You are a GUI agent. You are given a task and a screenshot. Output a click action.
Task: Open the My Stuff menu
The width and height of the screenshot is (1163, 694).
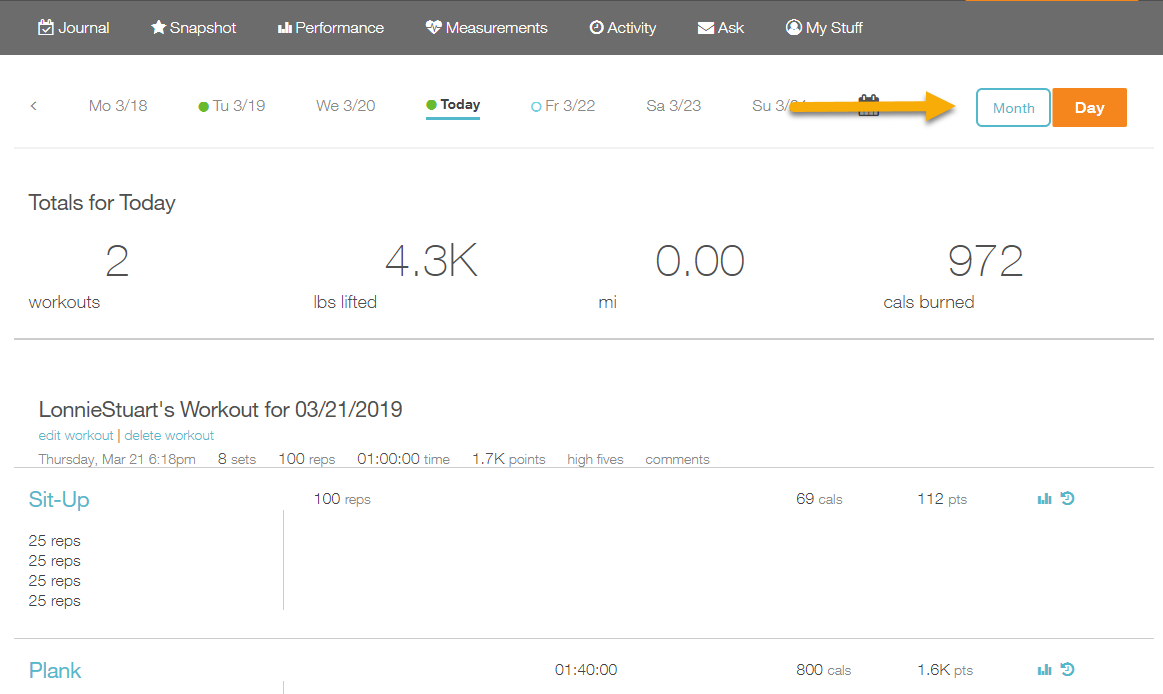[x=824, y=28]
